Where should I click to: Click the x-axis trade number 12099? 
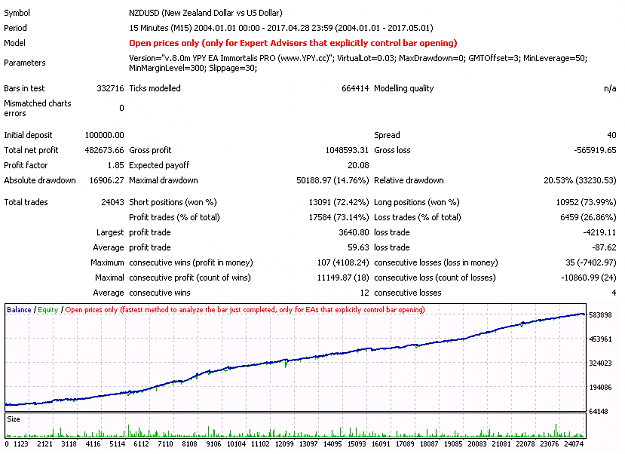284,444
